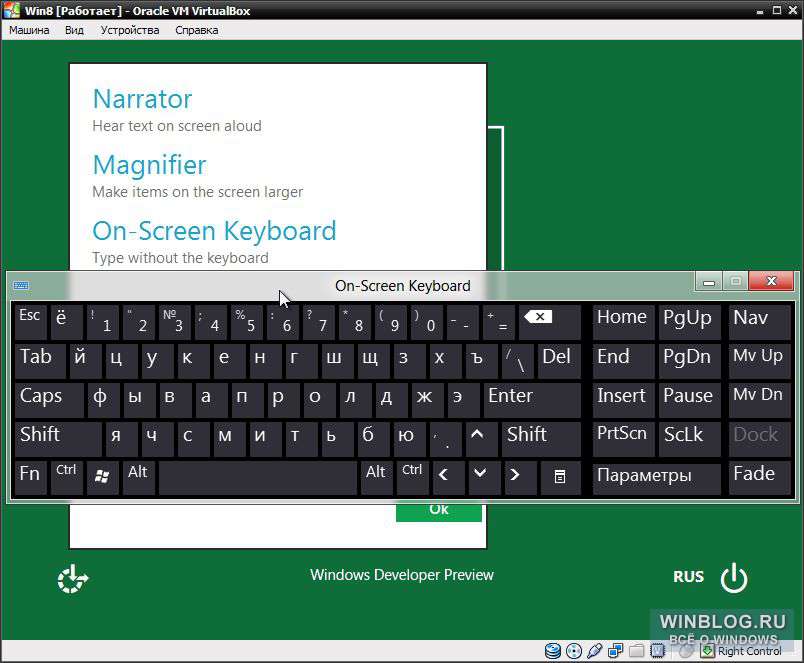The height and width of the screenshot is (663, 804).
Task: Click the green Ok button
Action: point(439,512)
